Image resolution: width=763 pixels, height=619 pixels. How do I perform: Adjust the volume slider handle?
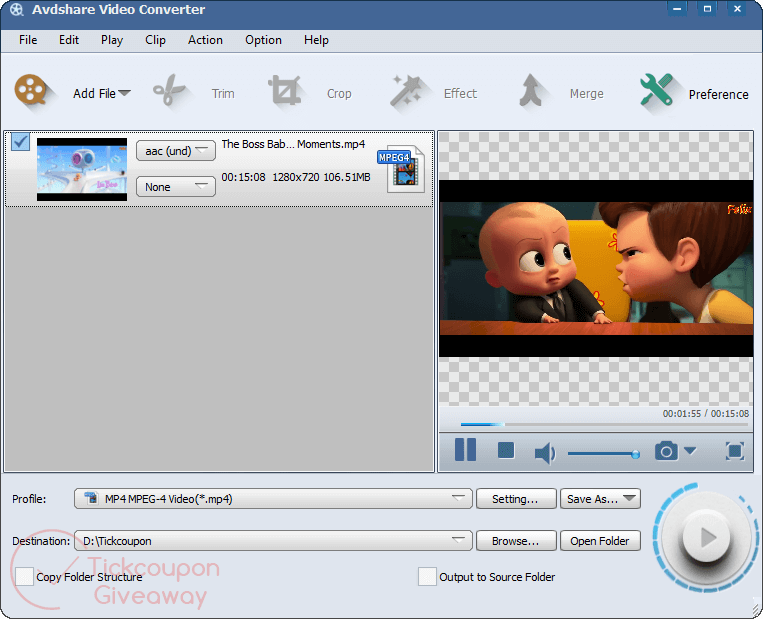coord(635,455)
